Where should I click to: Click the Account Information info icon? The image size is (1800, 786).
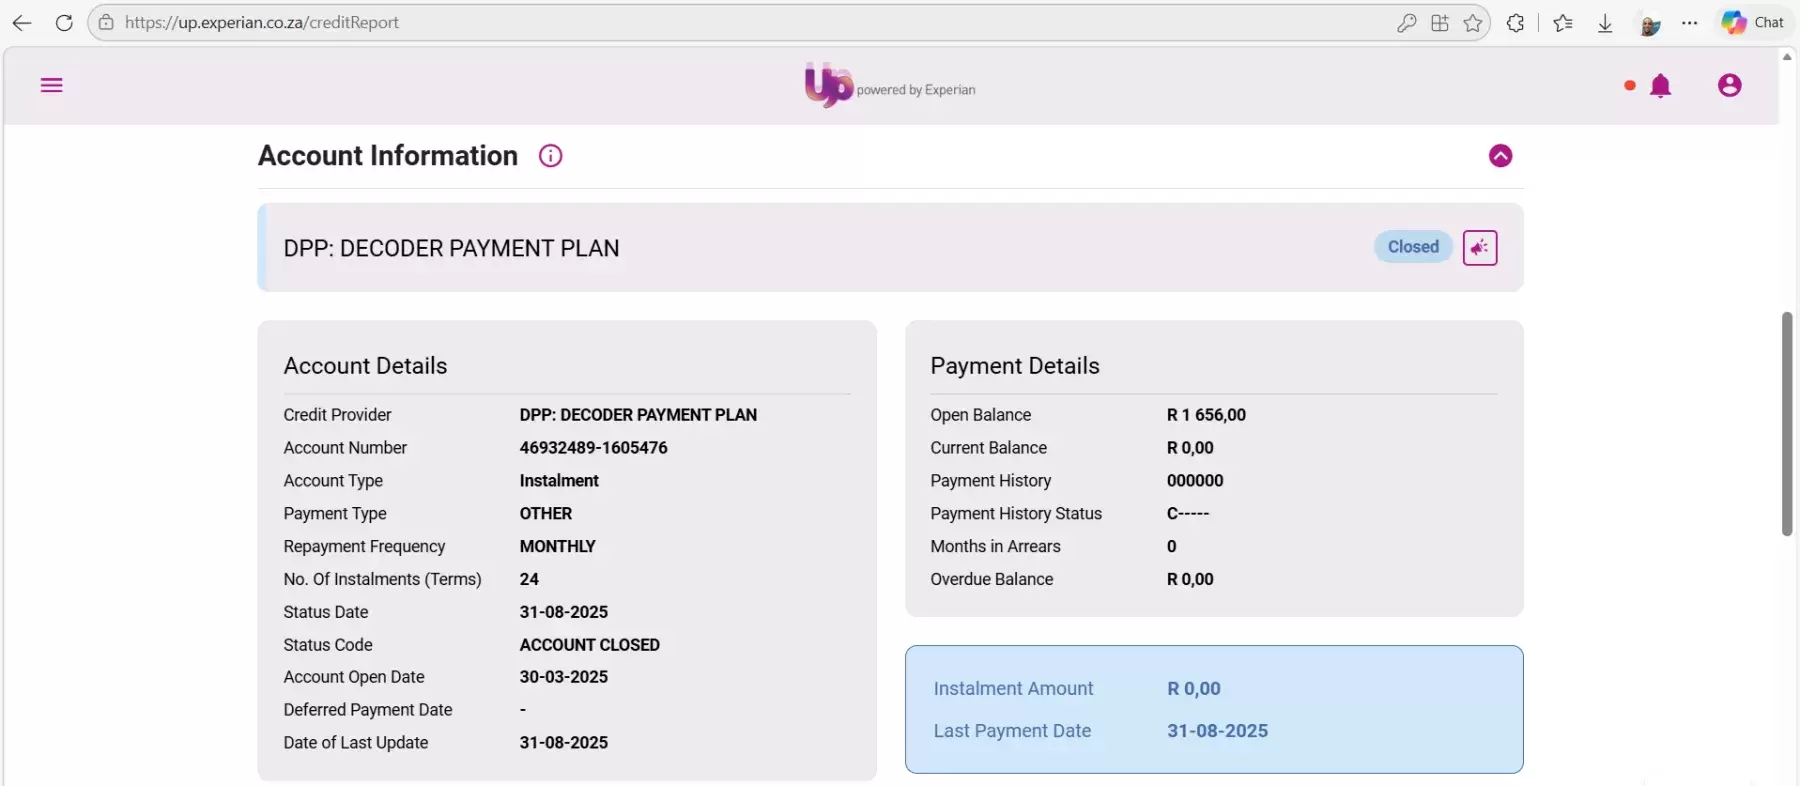pos(550,156)
